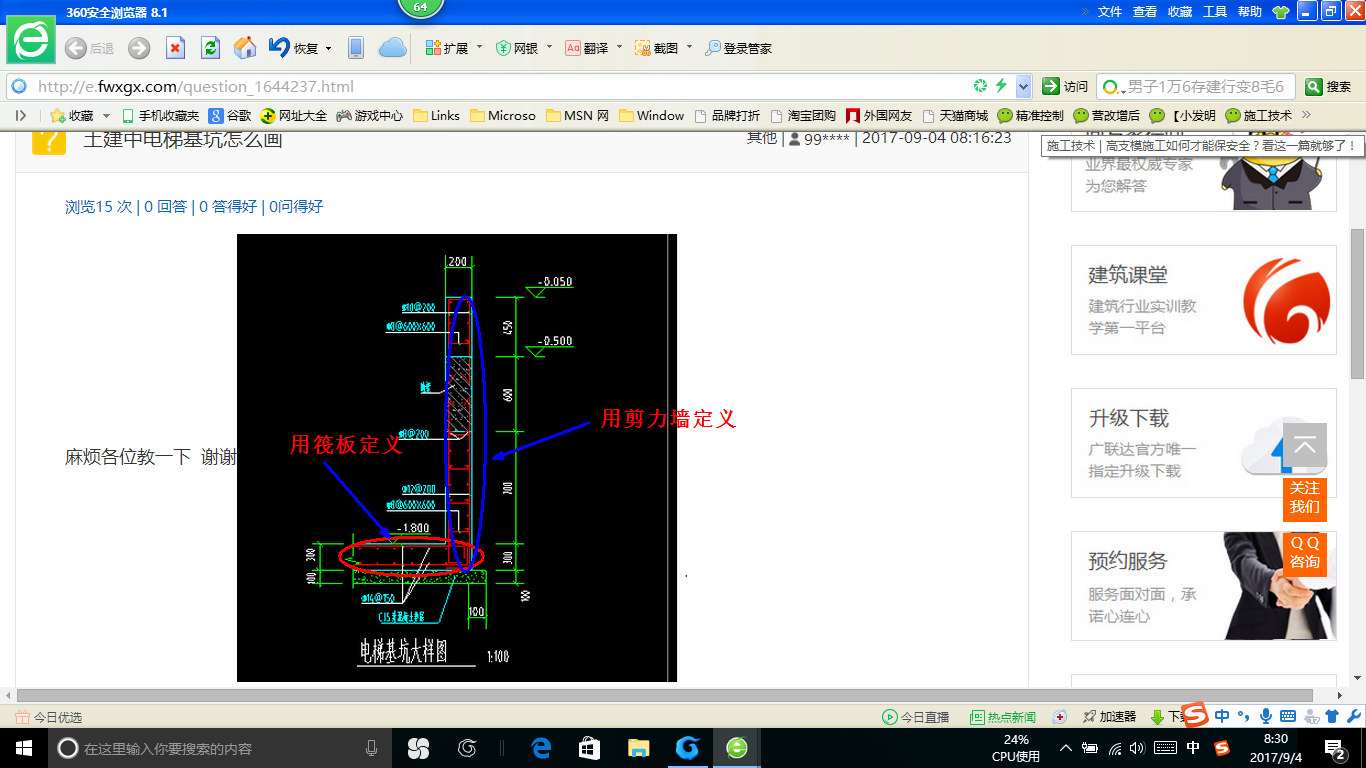Open 热点新闻 in the status bar
This screenshot has width=1366, height=768.
[x=1003, y=717]
